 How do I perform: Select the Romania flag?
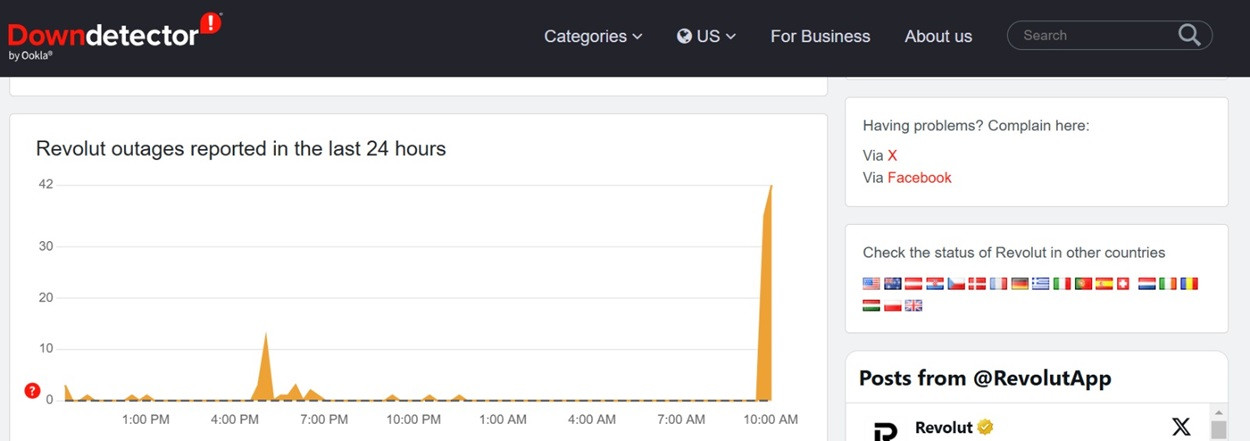(1189, 284)
